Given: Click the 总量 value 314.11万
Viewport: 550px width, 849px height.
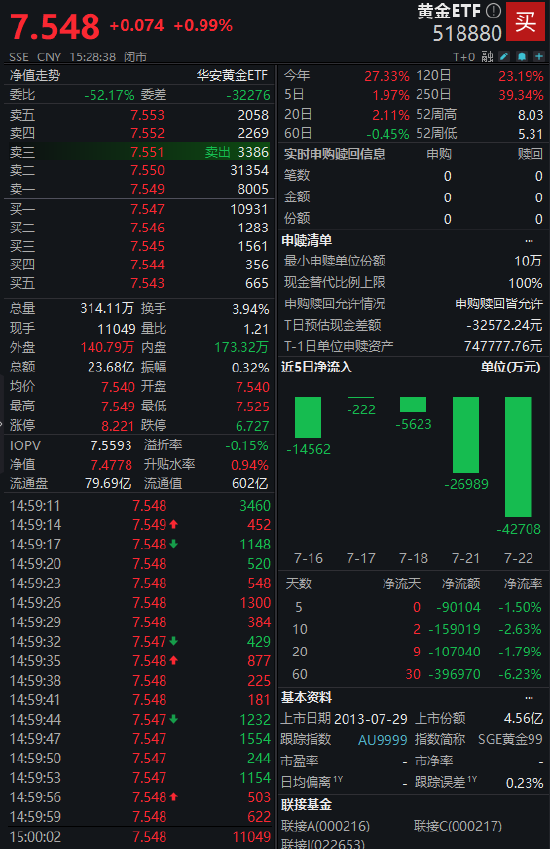Looking at the screenshot, I should (x=107, y=309).
